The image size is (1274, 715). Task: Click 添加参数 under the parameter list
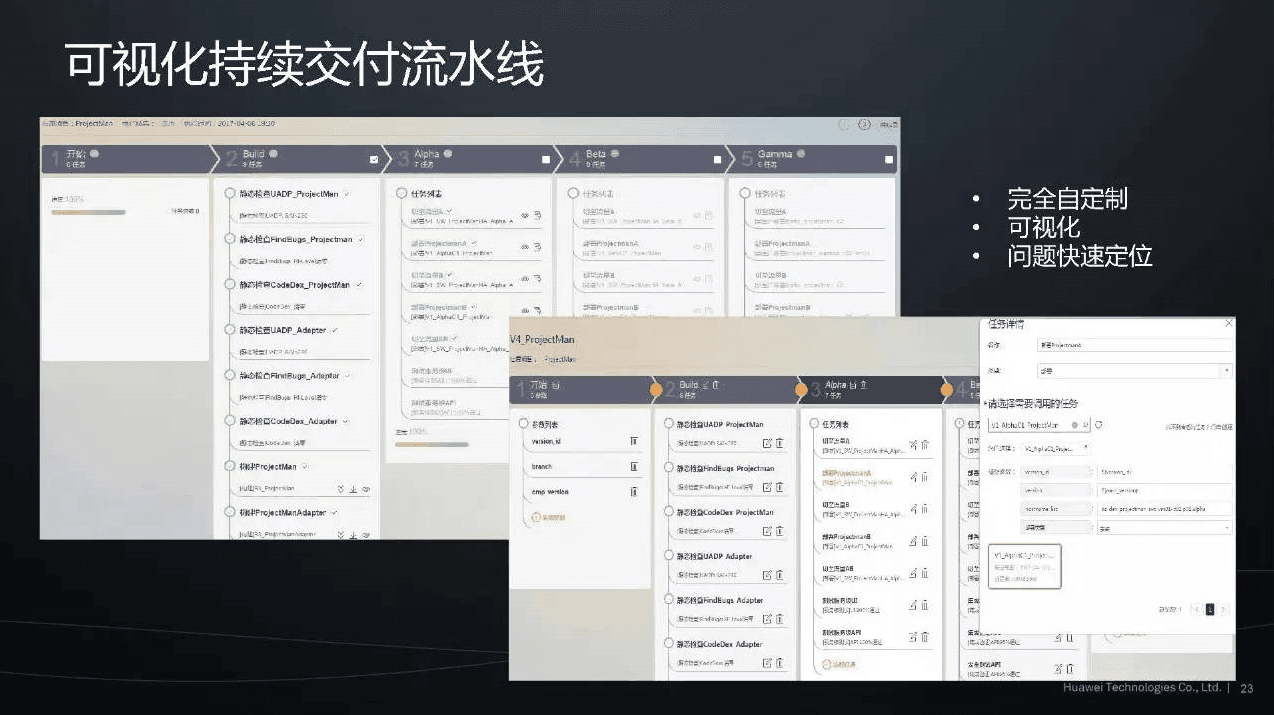(551, 517)
